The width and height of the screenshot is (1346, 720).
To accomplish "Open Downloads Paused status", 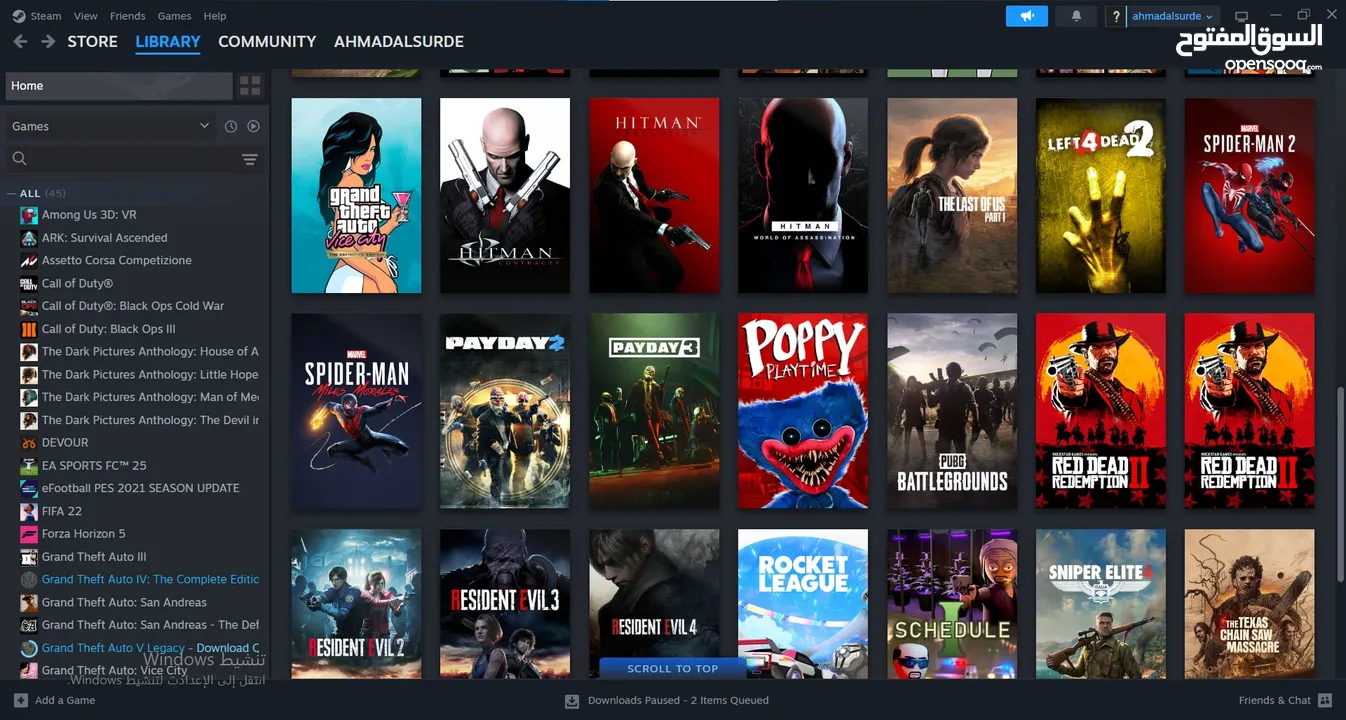I will point(667,701).
